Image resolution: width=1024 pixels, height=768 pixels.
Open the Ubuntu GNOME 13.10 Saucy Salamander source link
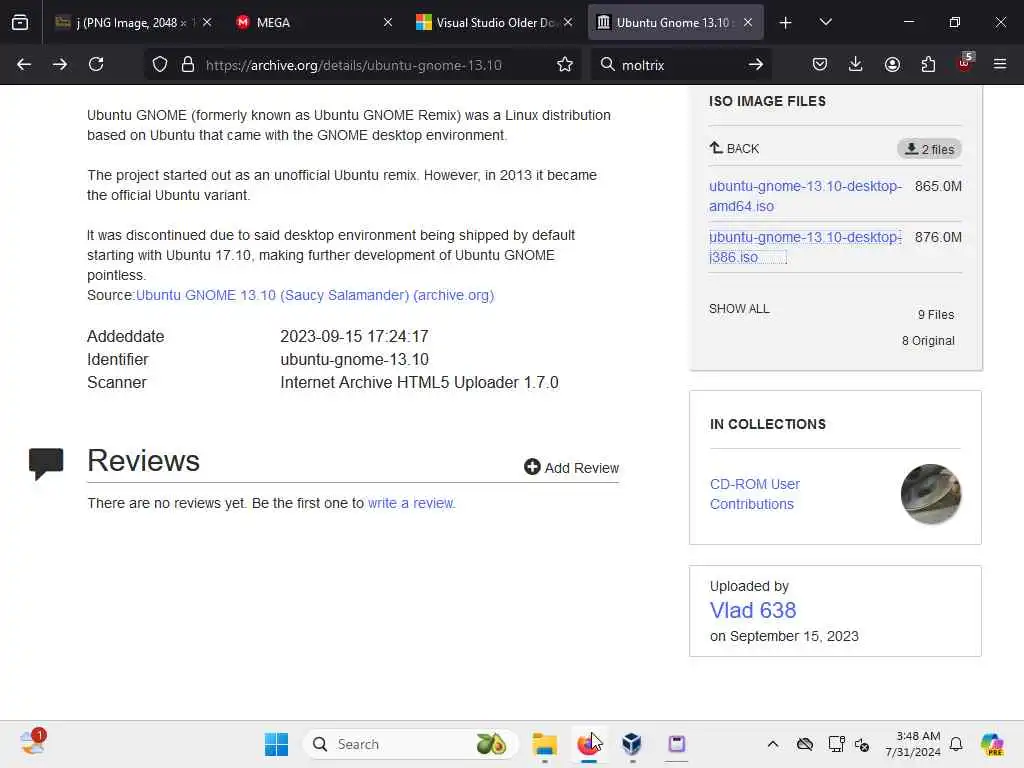tap(315, 295)
